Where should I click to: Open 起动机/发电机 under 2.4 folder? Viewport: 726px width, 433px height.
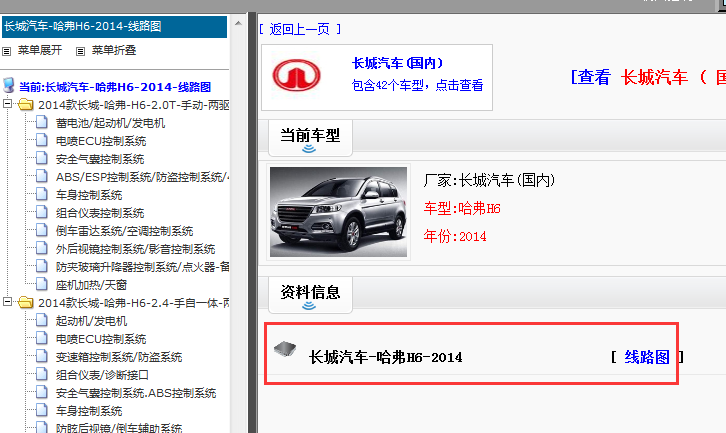[91, 321]
